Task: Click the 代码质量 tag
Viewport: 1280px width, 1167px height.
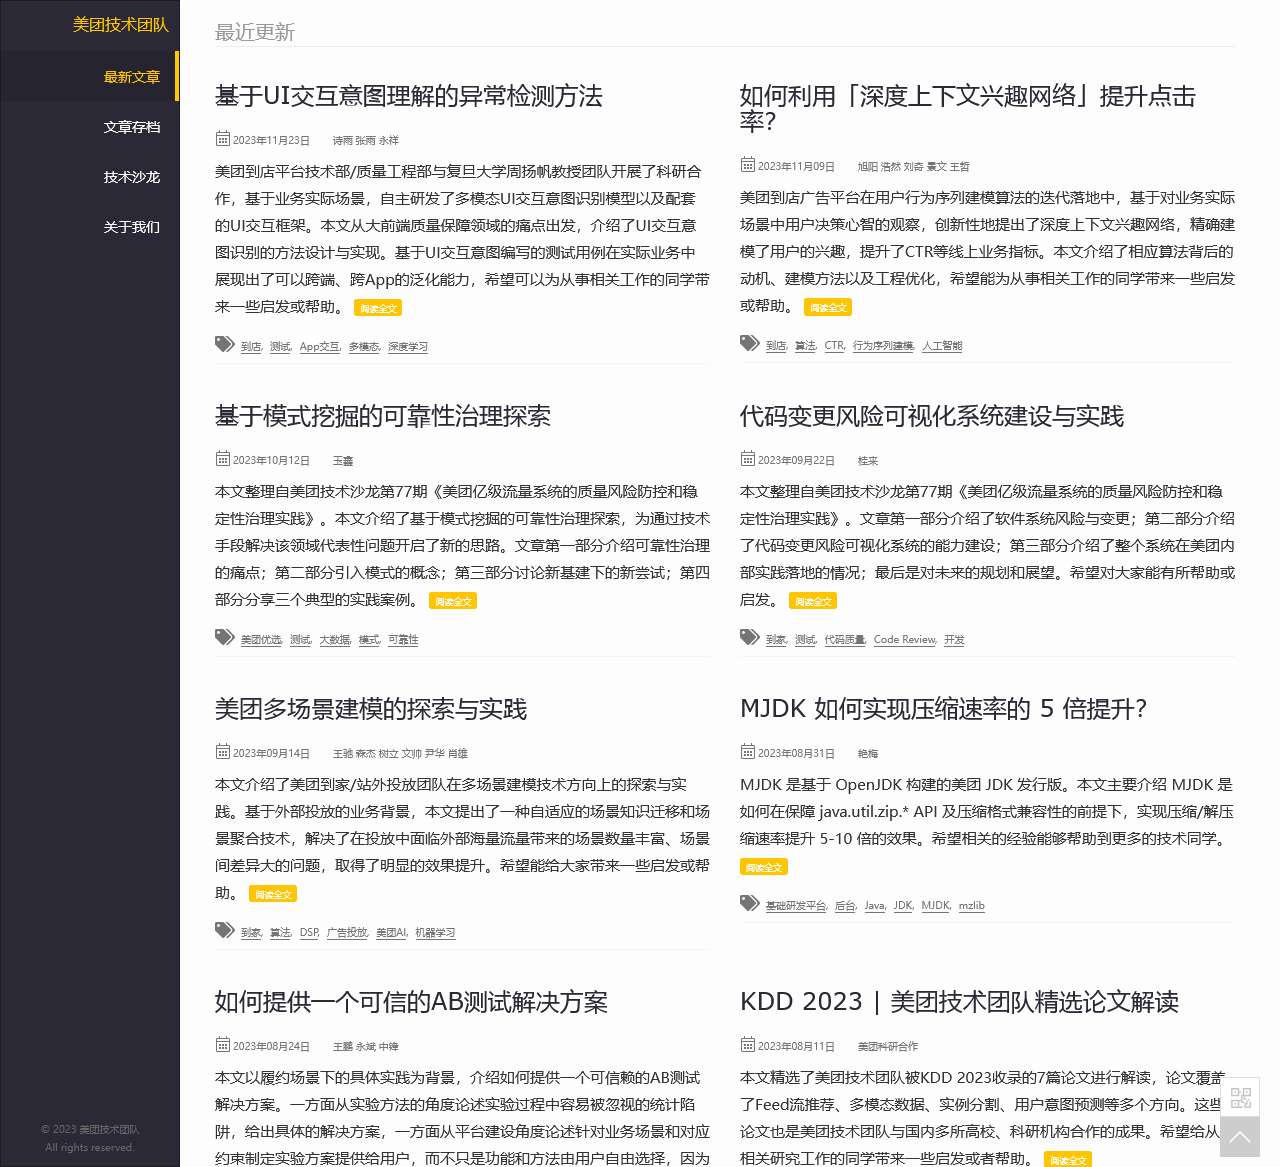Action: pyautogui.click(x=844, y=639)
